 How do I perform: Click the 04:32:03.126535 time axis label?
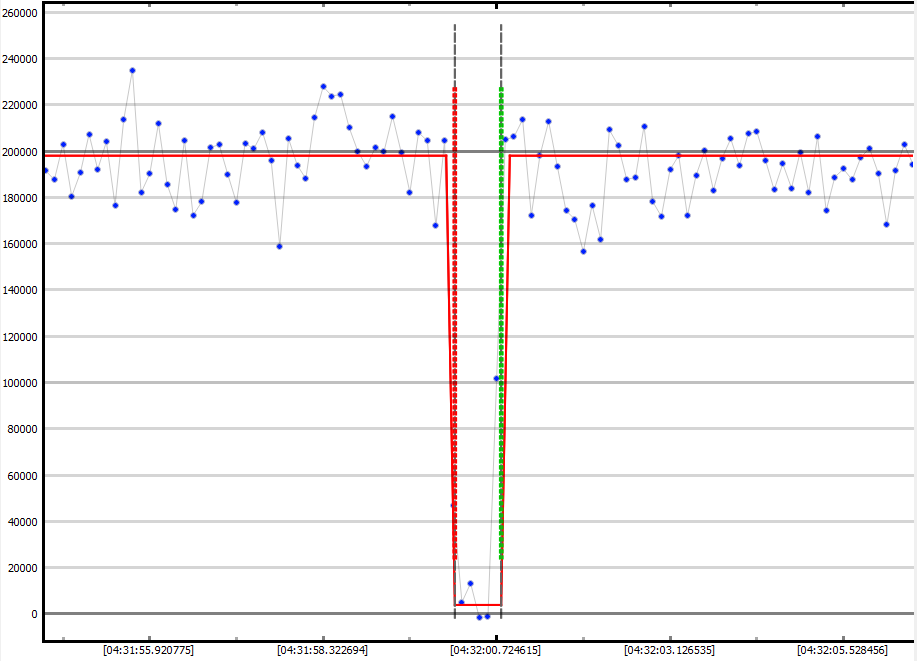click(x=669, y=650)
